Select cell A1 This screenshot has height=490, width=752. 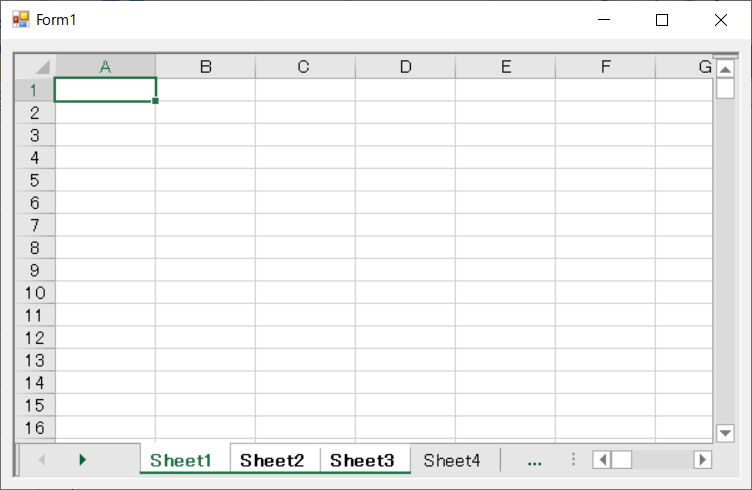point(105,90)
